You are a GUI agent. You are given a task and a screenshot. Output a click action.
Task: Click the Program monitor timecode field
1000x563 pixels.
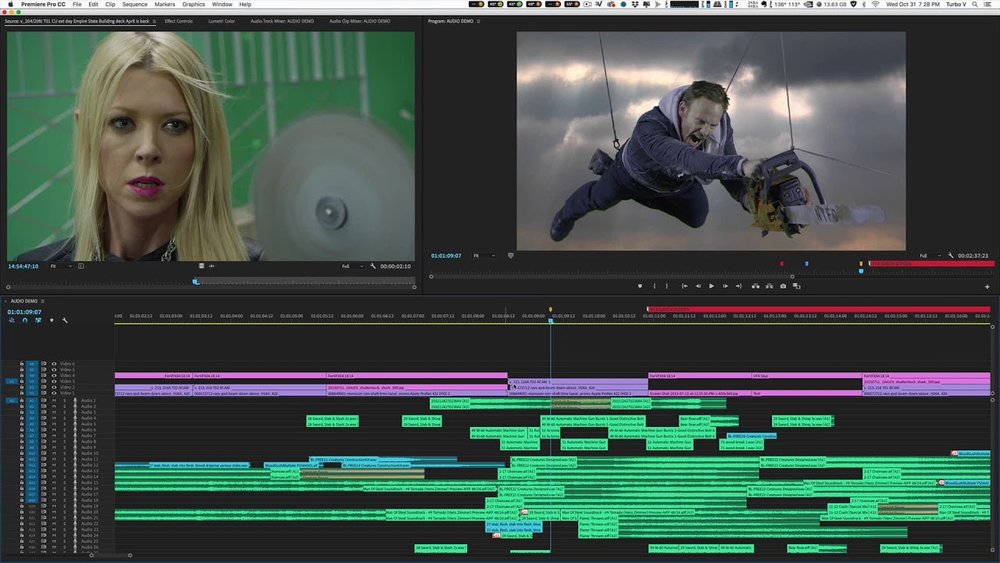pos(446,256)
